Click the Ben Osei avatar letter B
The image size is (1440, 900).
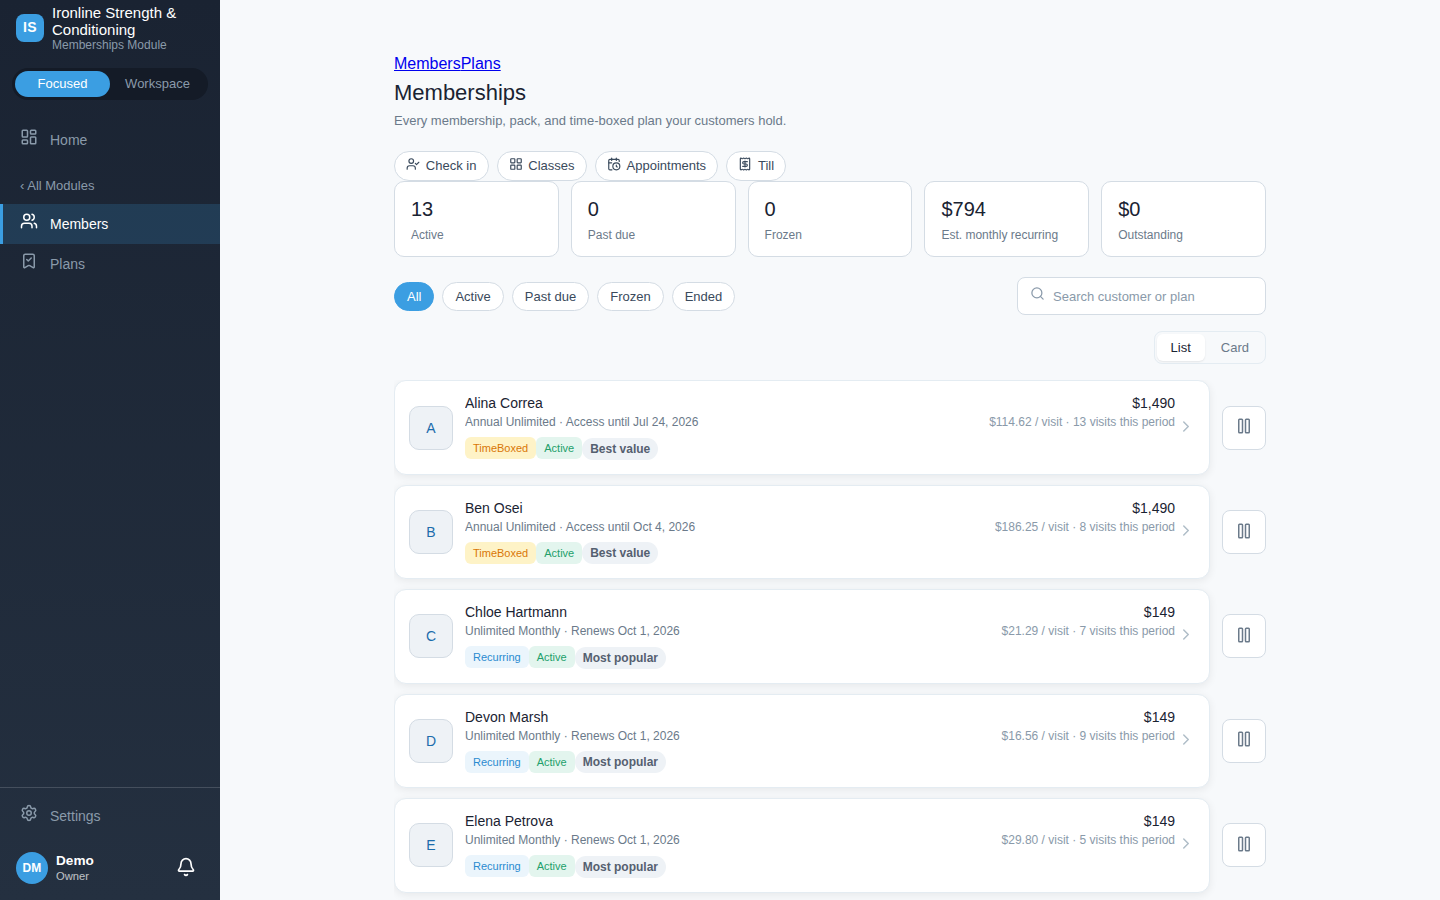click(x=431, y=532)
